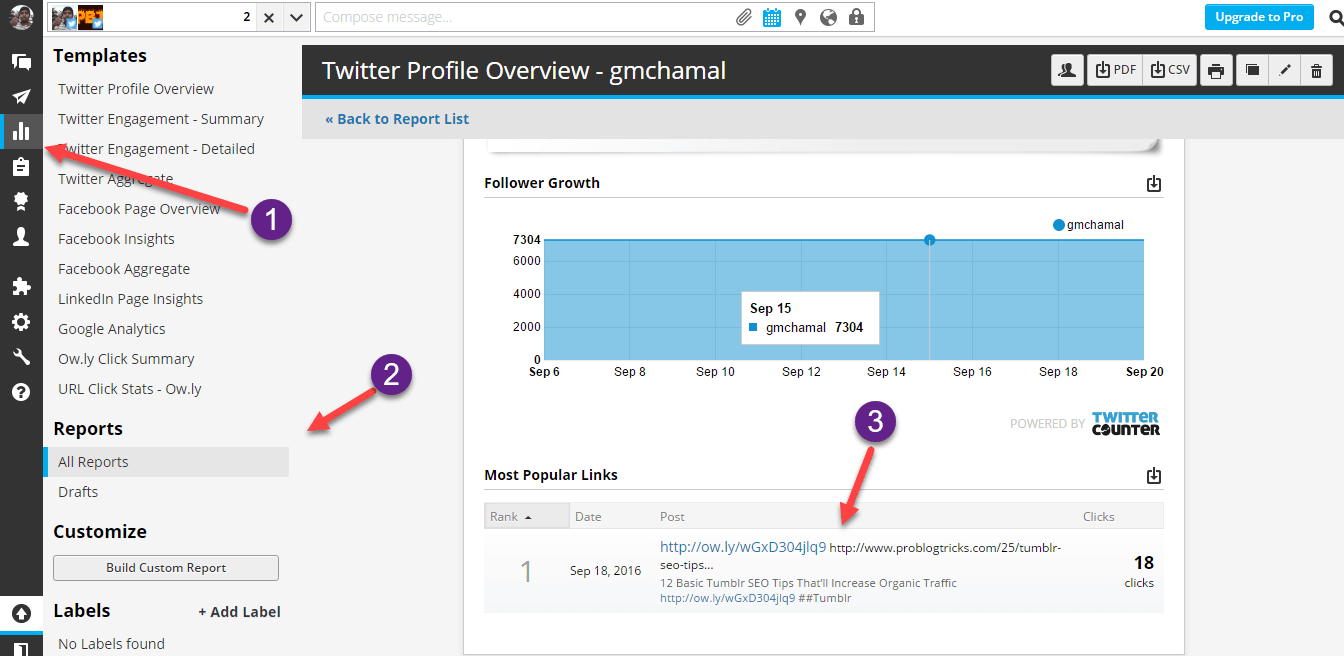Share the report with the people icon
Screen dimensions: 1344x656
coord(1068,70)
